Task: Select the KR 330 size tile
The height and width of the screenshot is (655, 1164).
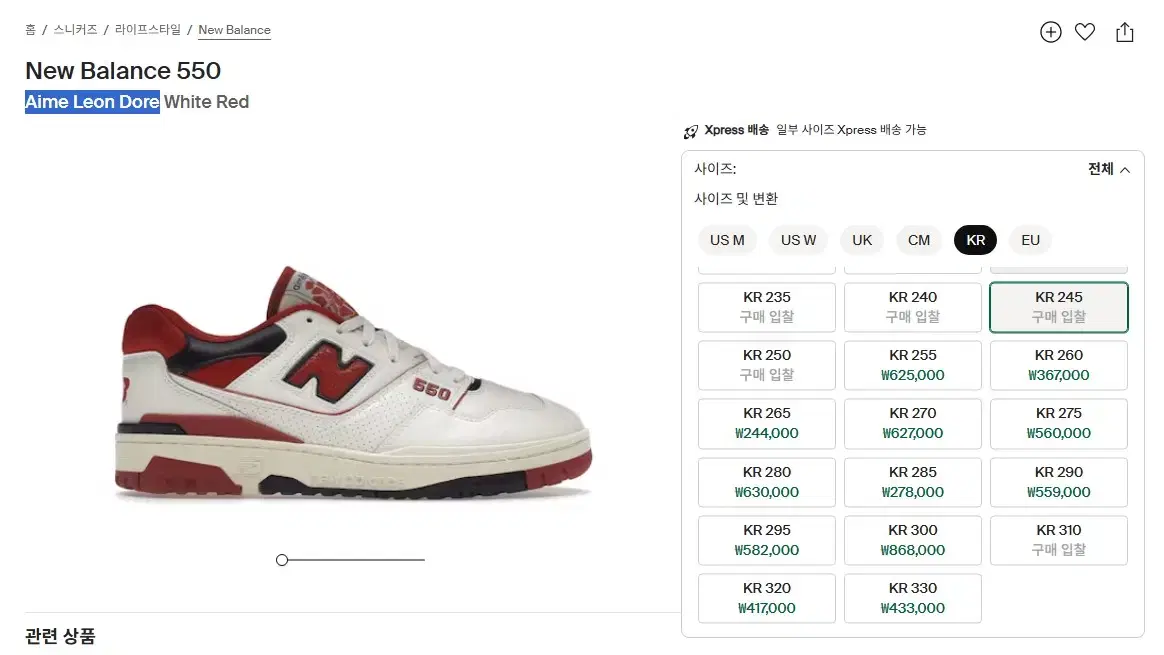Action: (x=912, y=598)
